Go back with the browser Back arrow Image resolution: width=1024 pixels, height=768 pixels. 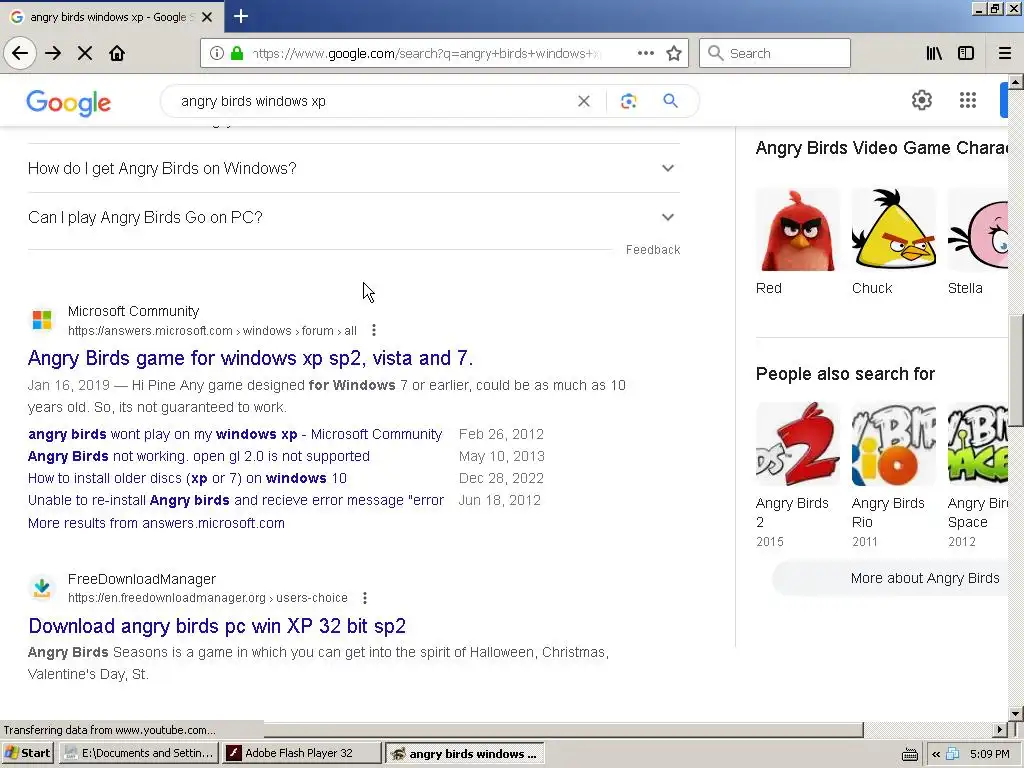(20, 53)
